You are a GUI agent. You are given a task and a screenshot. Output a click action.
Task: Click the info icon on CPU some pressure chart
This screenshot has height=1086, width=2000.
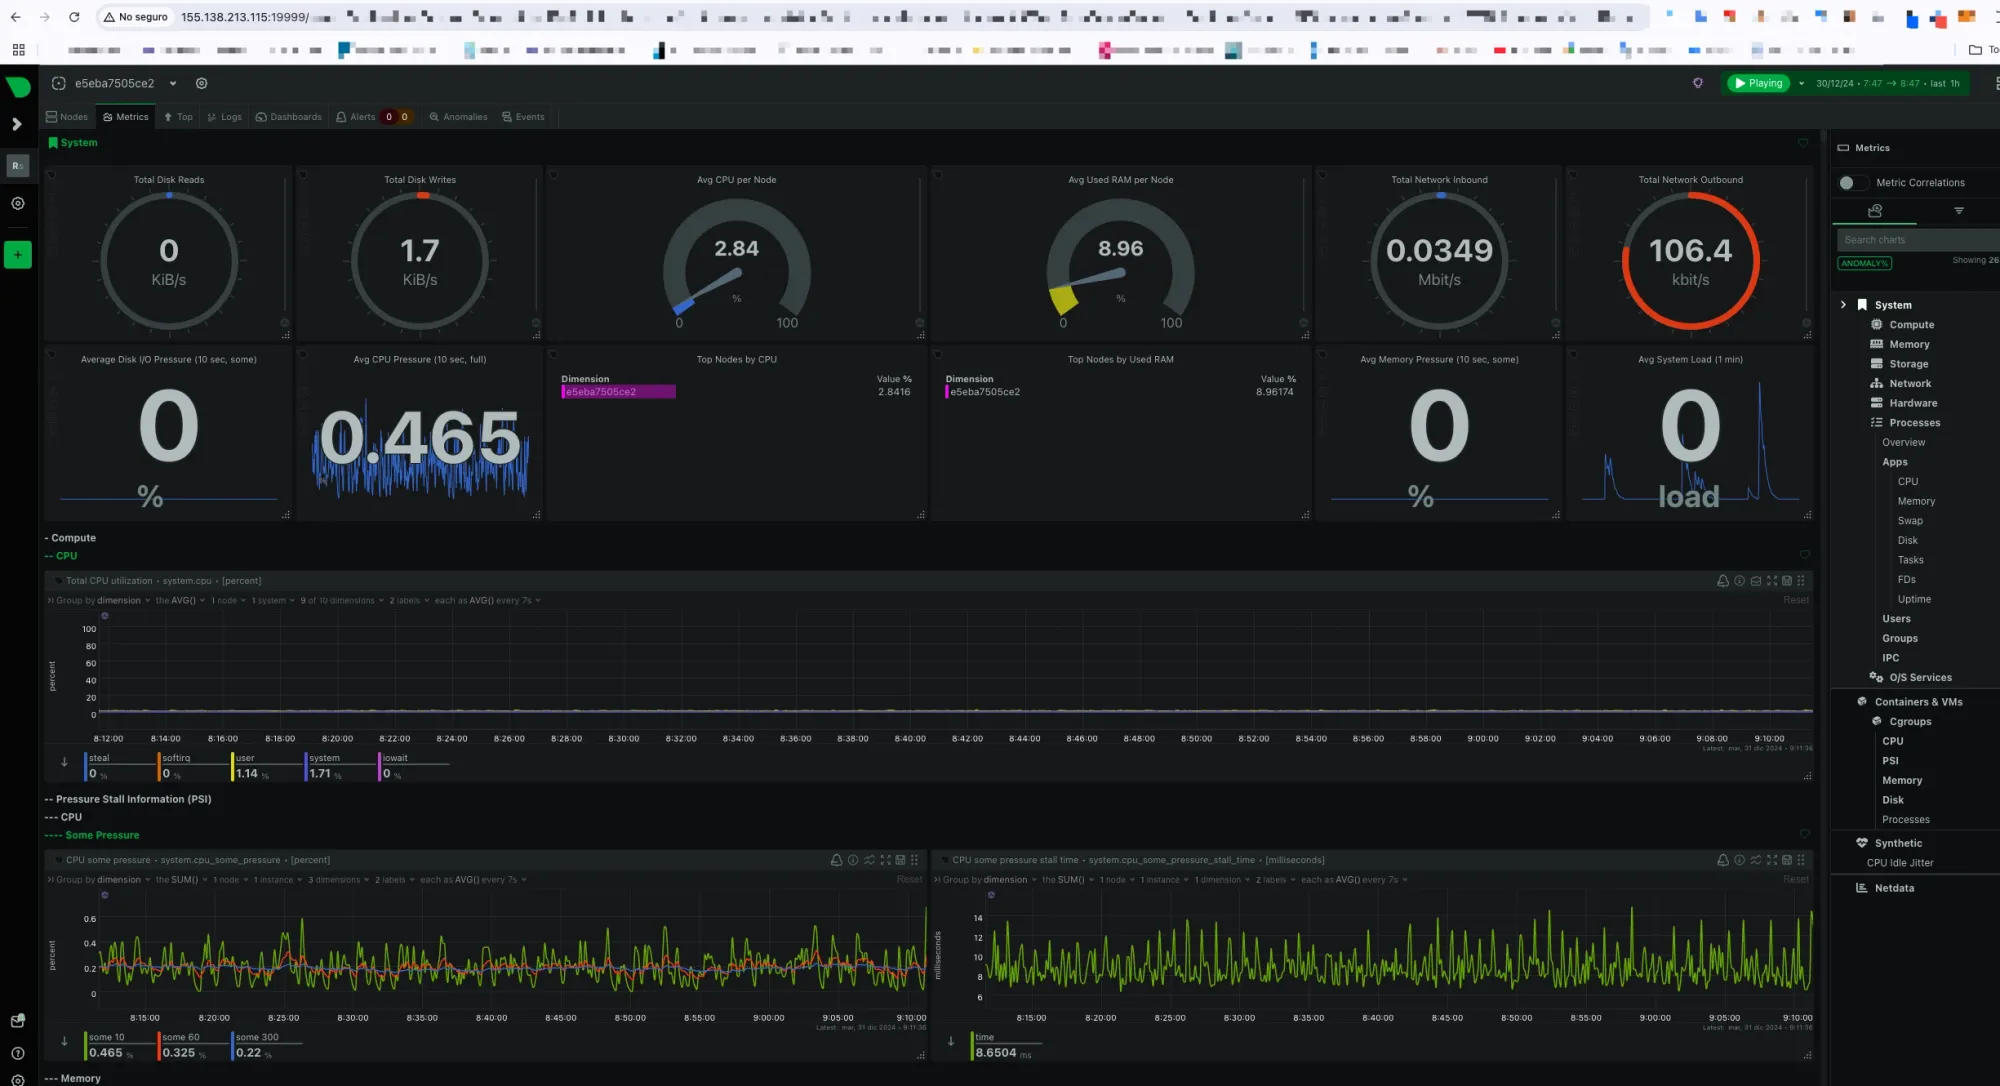(853, 860)
